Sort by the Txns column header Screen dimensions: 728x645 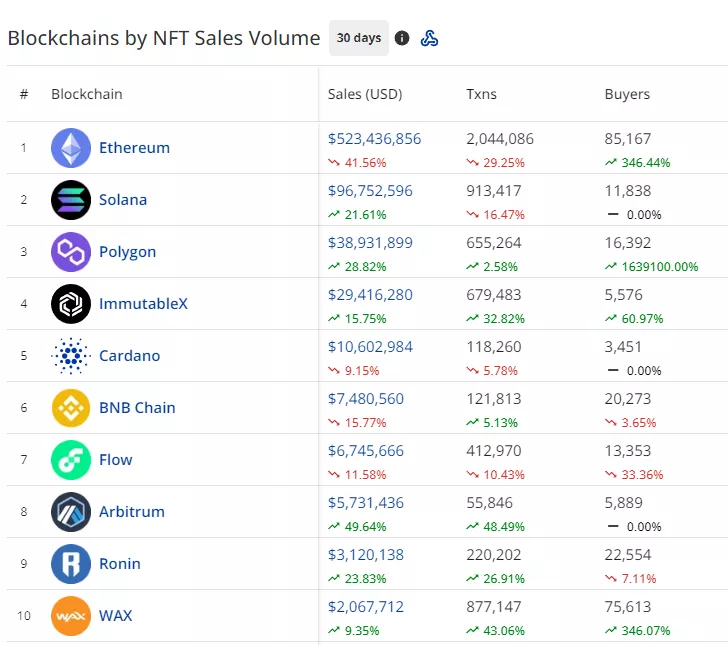tap(481, 94)
